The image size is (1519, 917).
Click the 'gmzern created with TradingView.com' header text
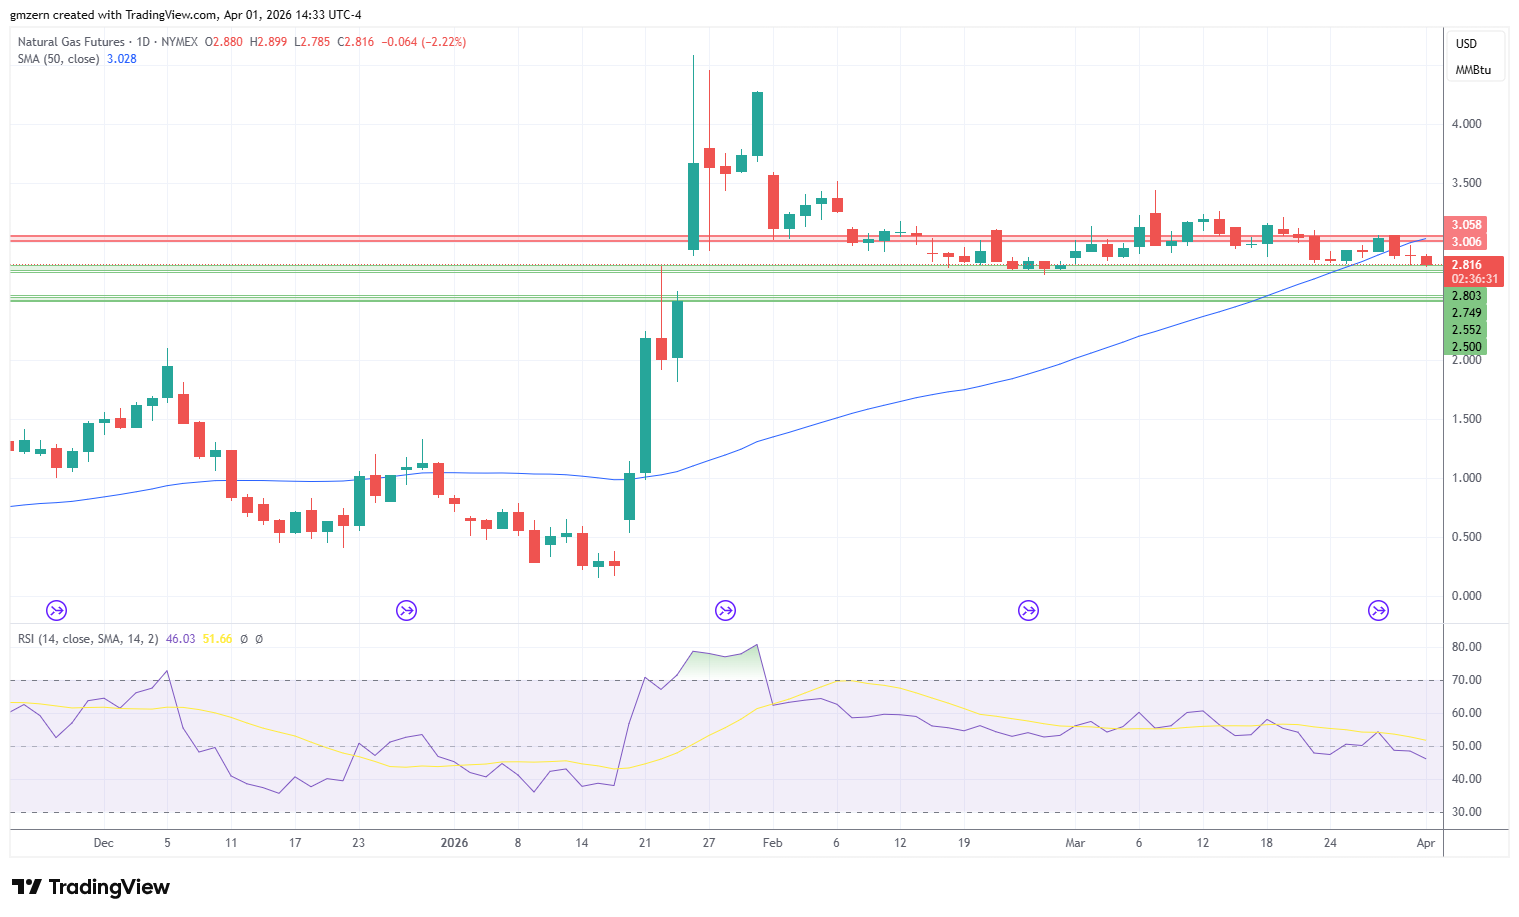coord(113,15)
